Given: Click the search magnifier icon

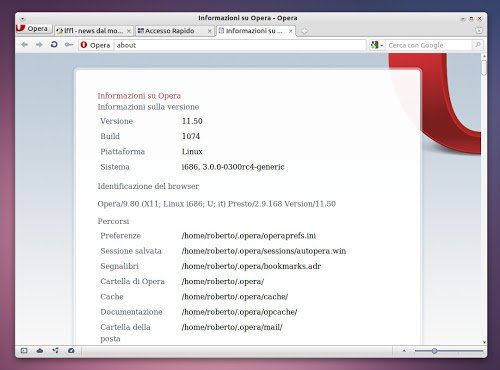Looking at the screenshot, I should pyautogui.click(x=478, y=45).
